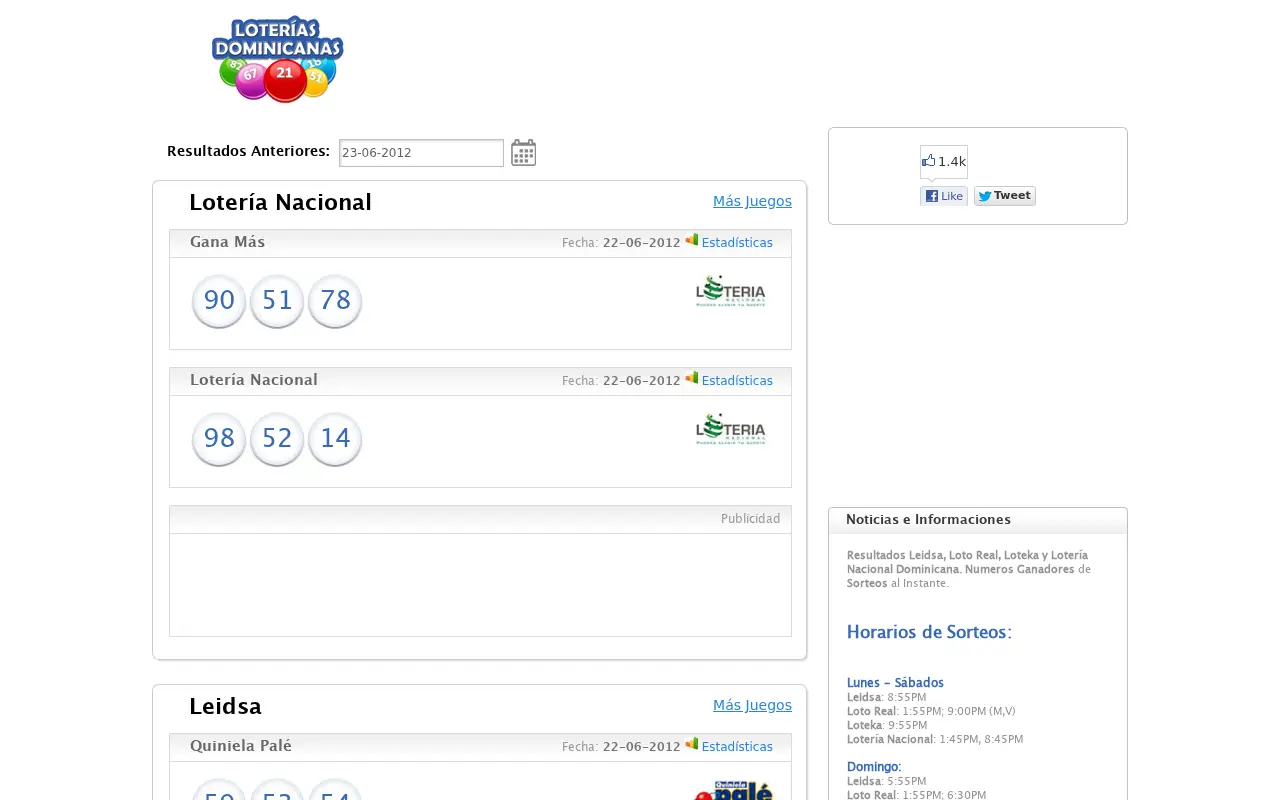Click the Quiniela Palé logo

(733, 790)
